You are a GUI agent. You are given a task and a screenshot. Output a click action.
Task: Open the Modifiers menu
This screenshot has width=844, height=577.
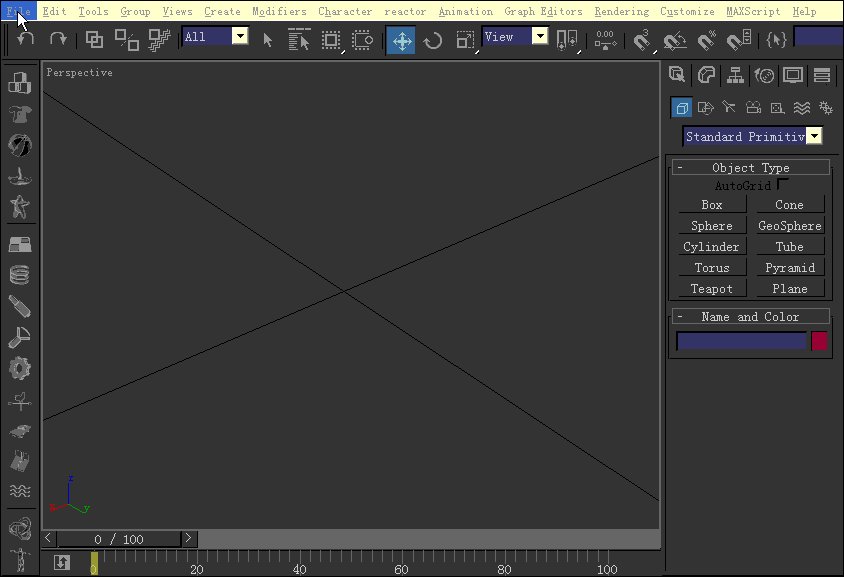tap(279, 11)
